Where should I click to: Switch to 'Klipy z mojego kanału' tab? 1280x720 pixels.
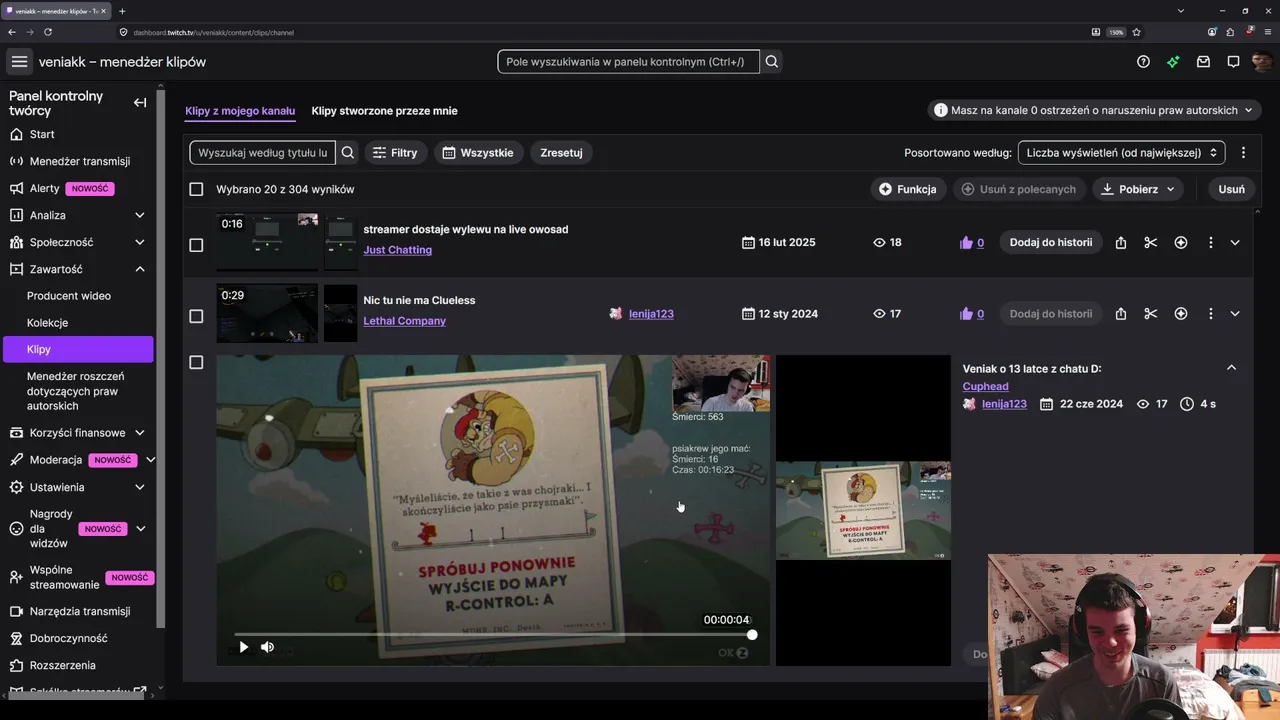pyautogui.click(x=240, y=111)
